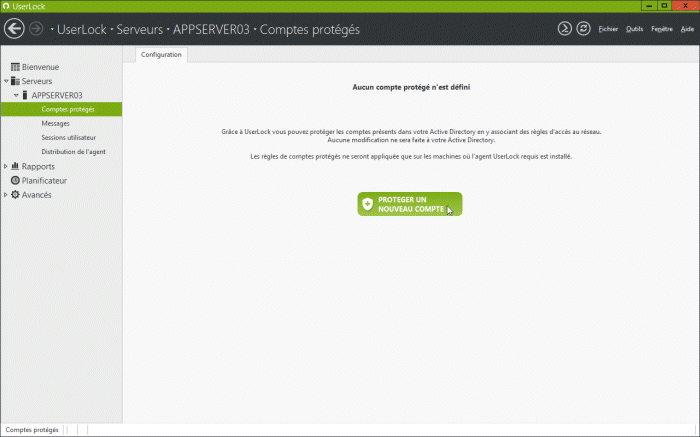
Task: Open the Fenêtre menu
Action: point(662,29)
